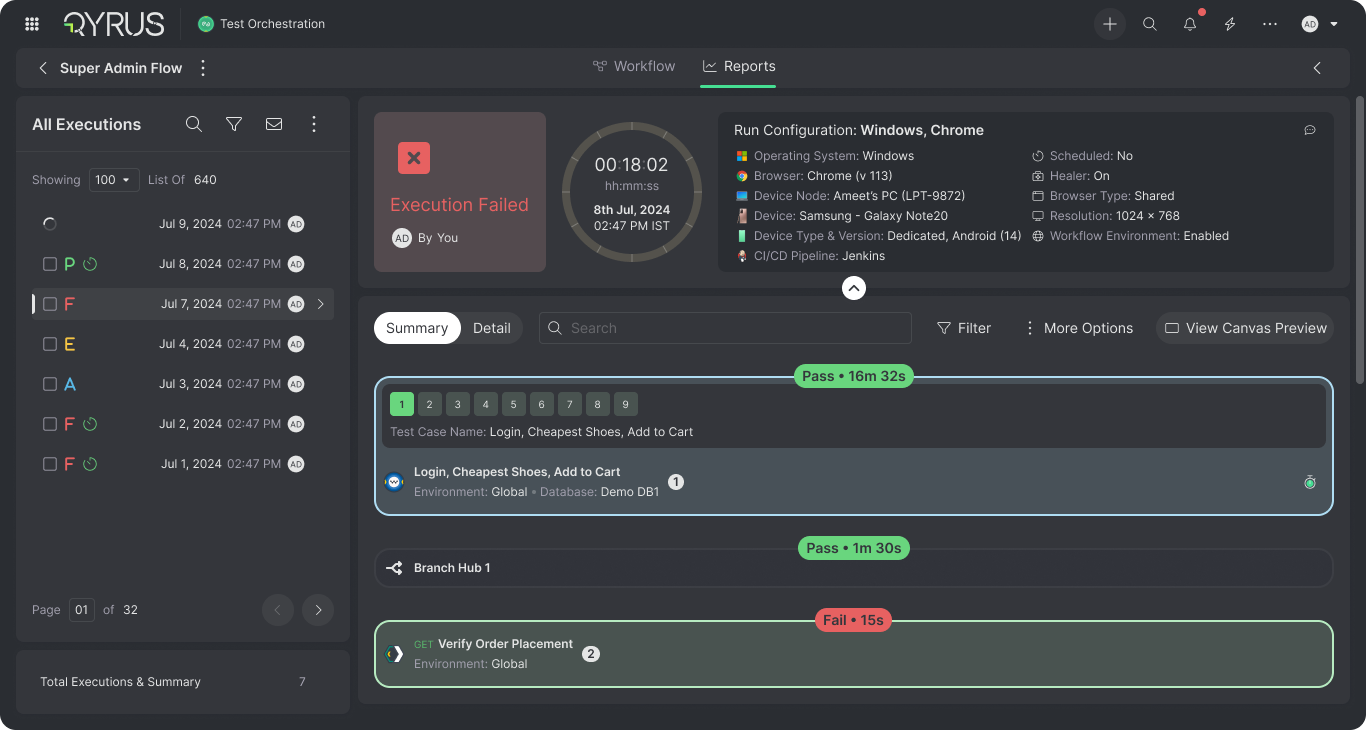Switch to the Reports tab
Screen dimensions: 1366x730
(x=739, y=66)
